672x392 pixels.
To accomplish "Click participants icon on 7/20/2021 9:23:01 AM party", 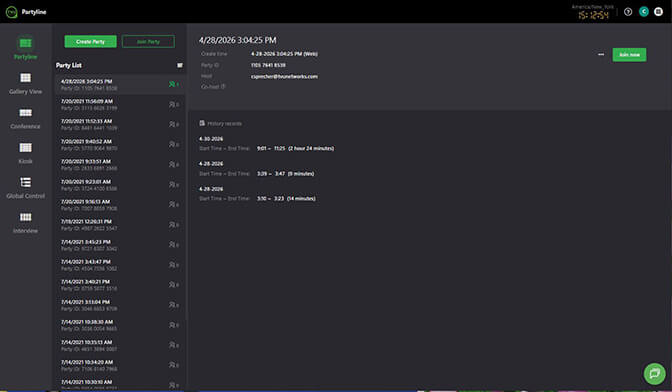I will (x=174, y=185).
